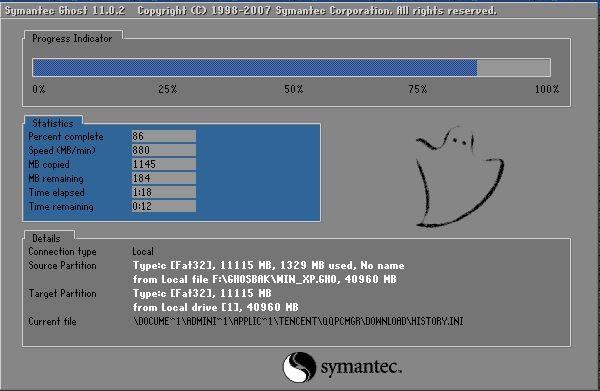
Task: Click the Speed (MB/min) label
Action: pos(62,150)
